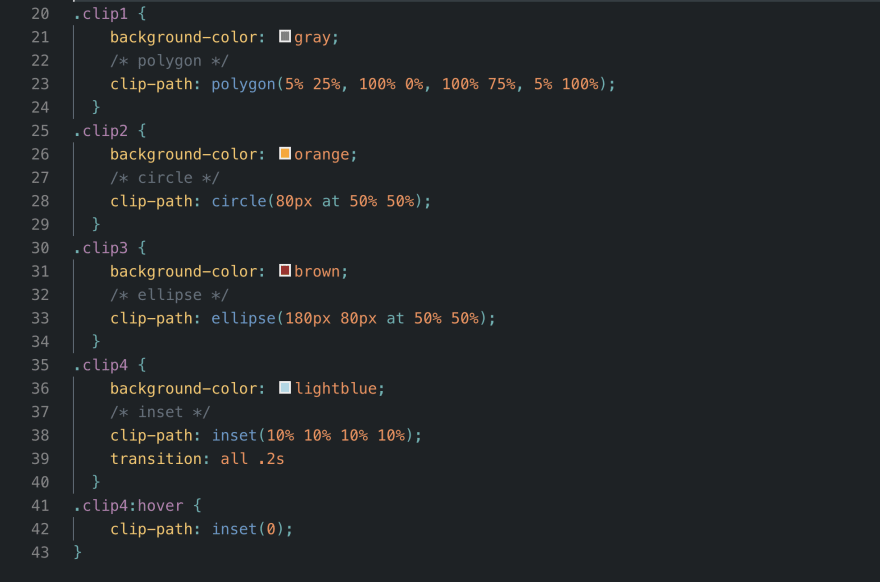This screenshot has width=880, height=582.
Task: Click the 5% 25% polygon point
Action: coord(313,84)
